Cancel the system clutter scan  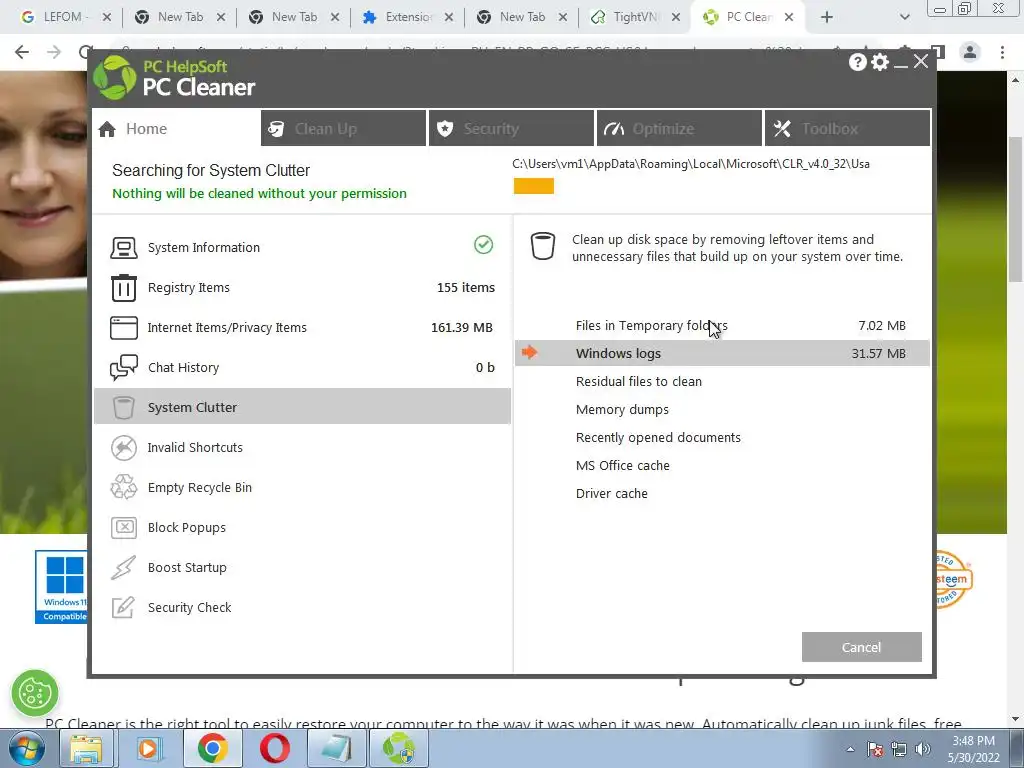pyautogui.click(x=861, y=647)
